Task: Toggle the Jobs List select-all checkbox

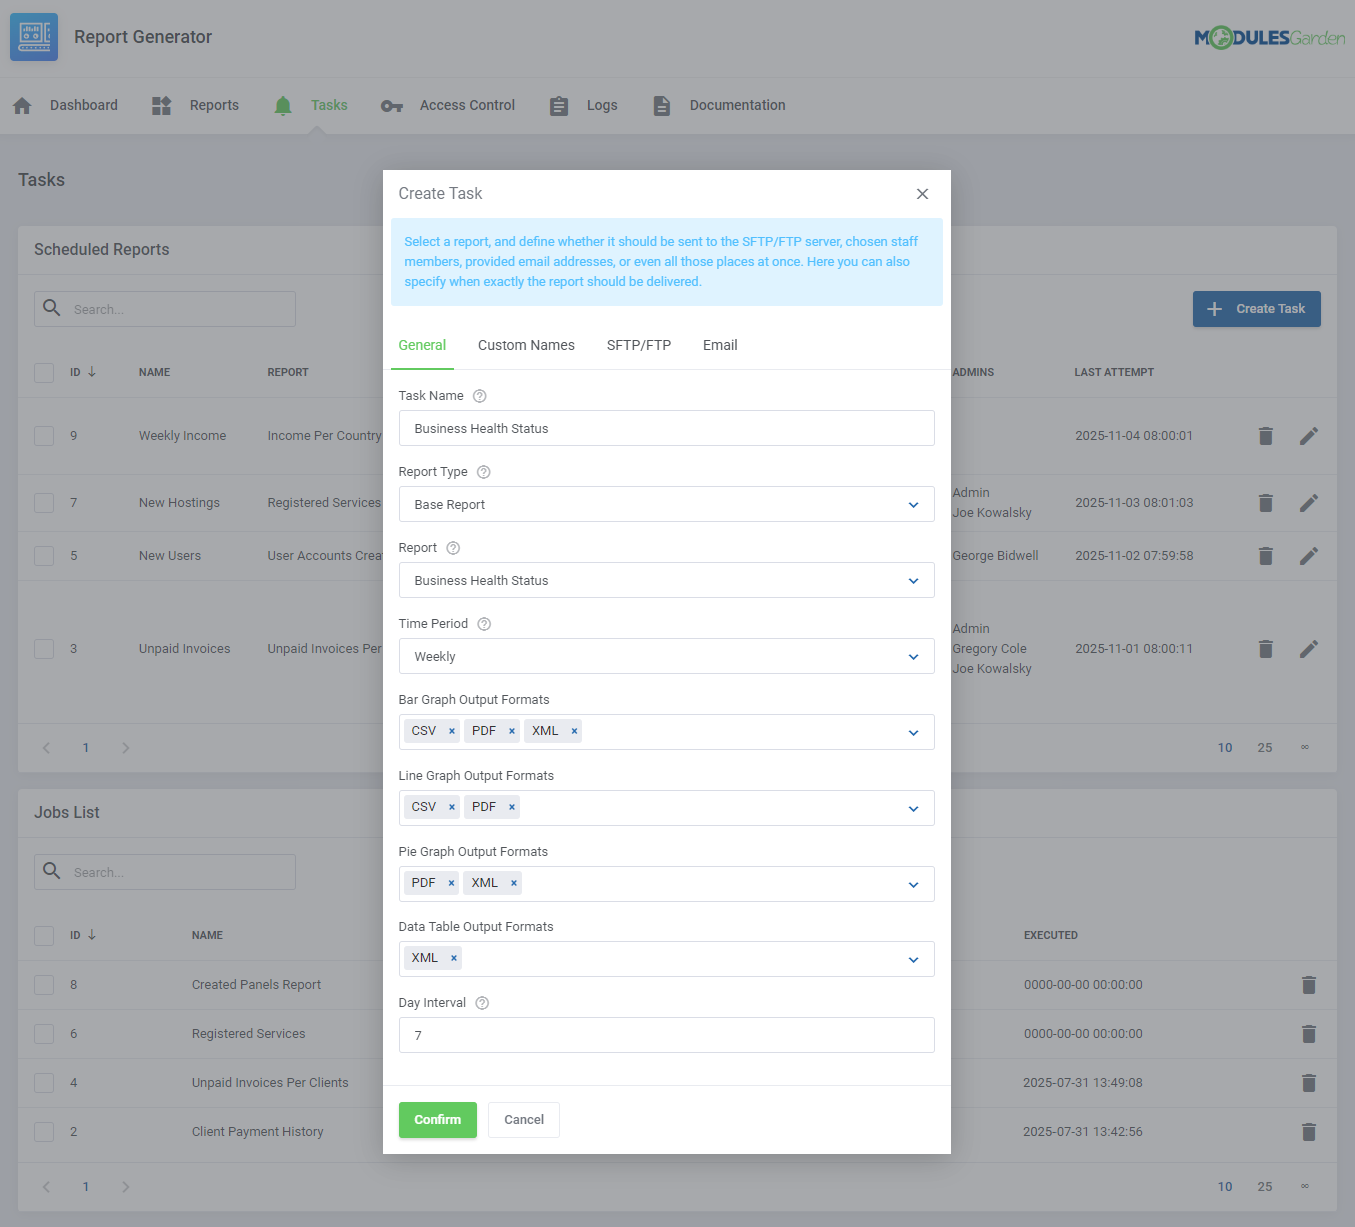Action: tap(44, 935)
